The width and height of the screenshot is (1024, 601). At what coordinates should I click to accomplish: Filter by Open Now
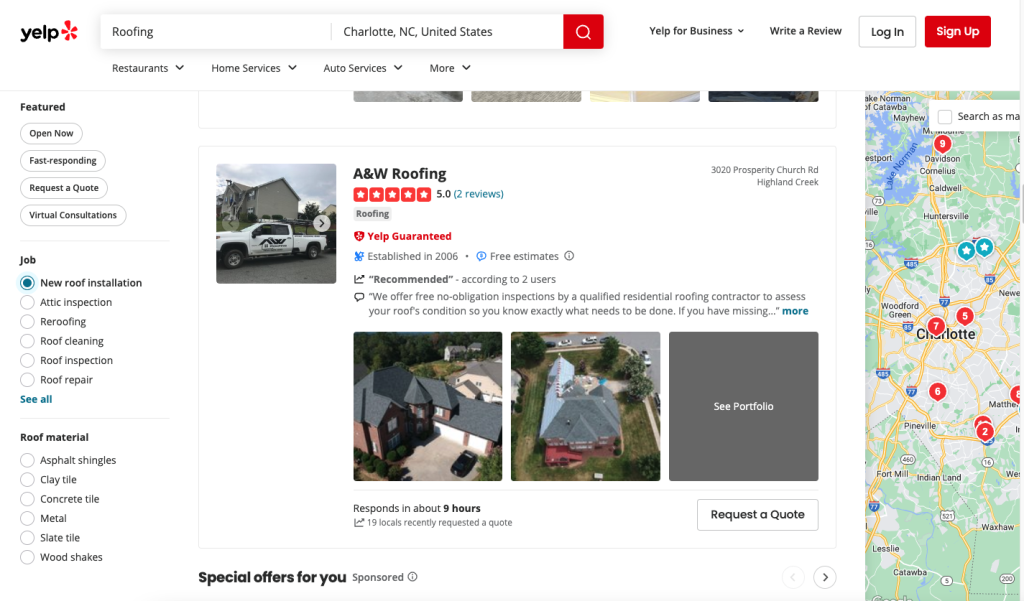point(51,133)
